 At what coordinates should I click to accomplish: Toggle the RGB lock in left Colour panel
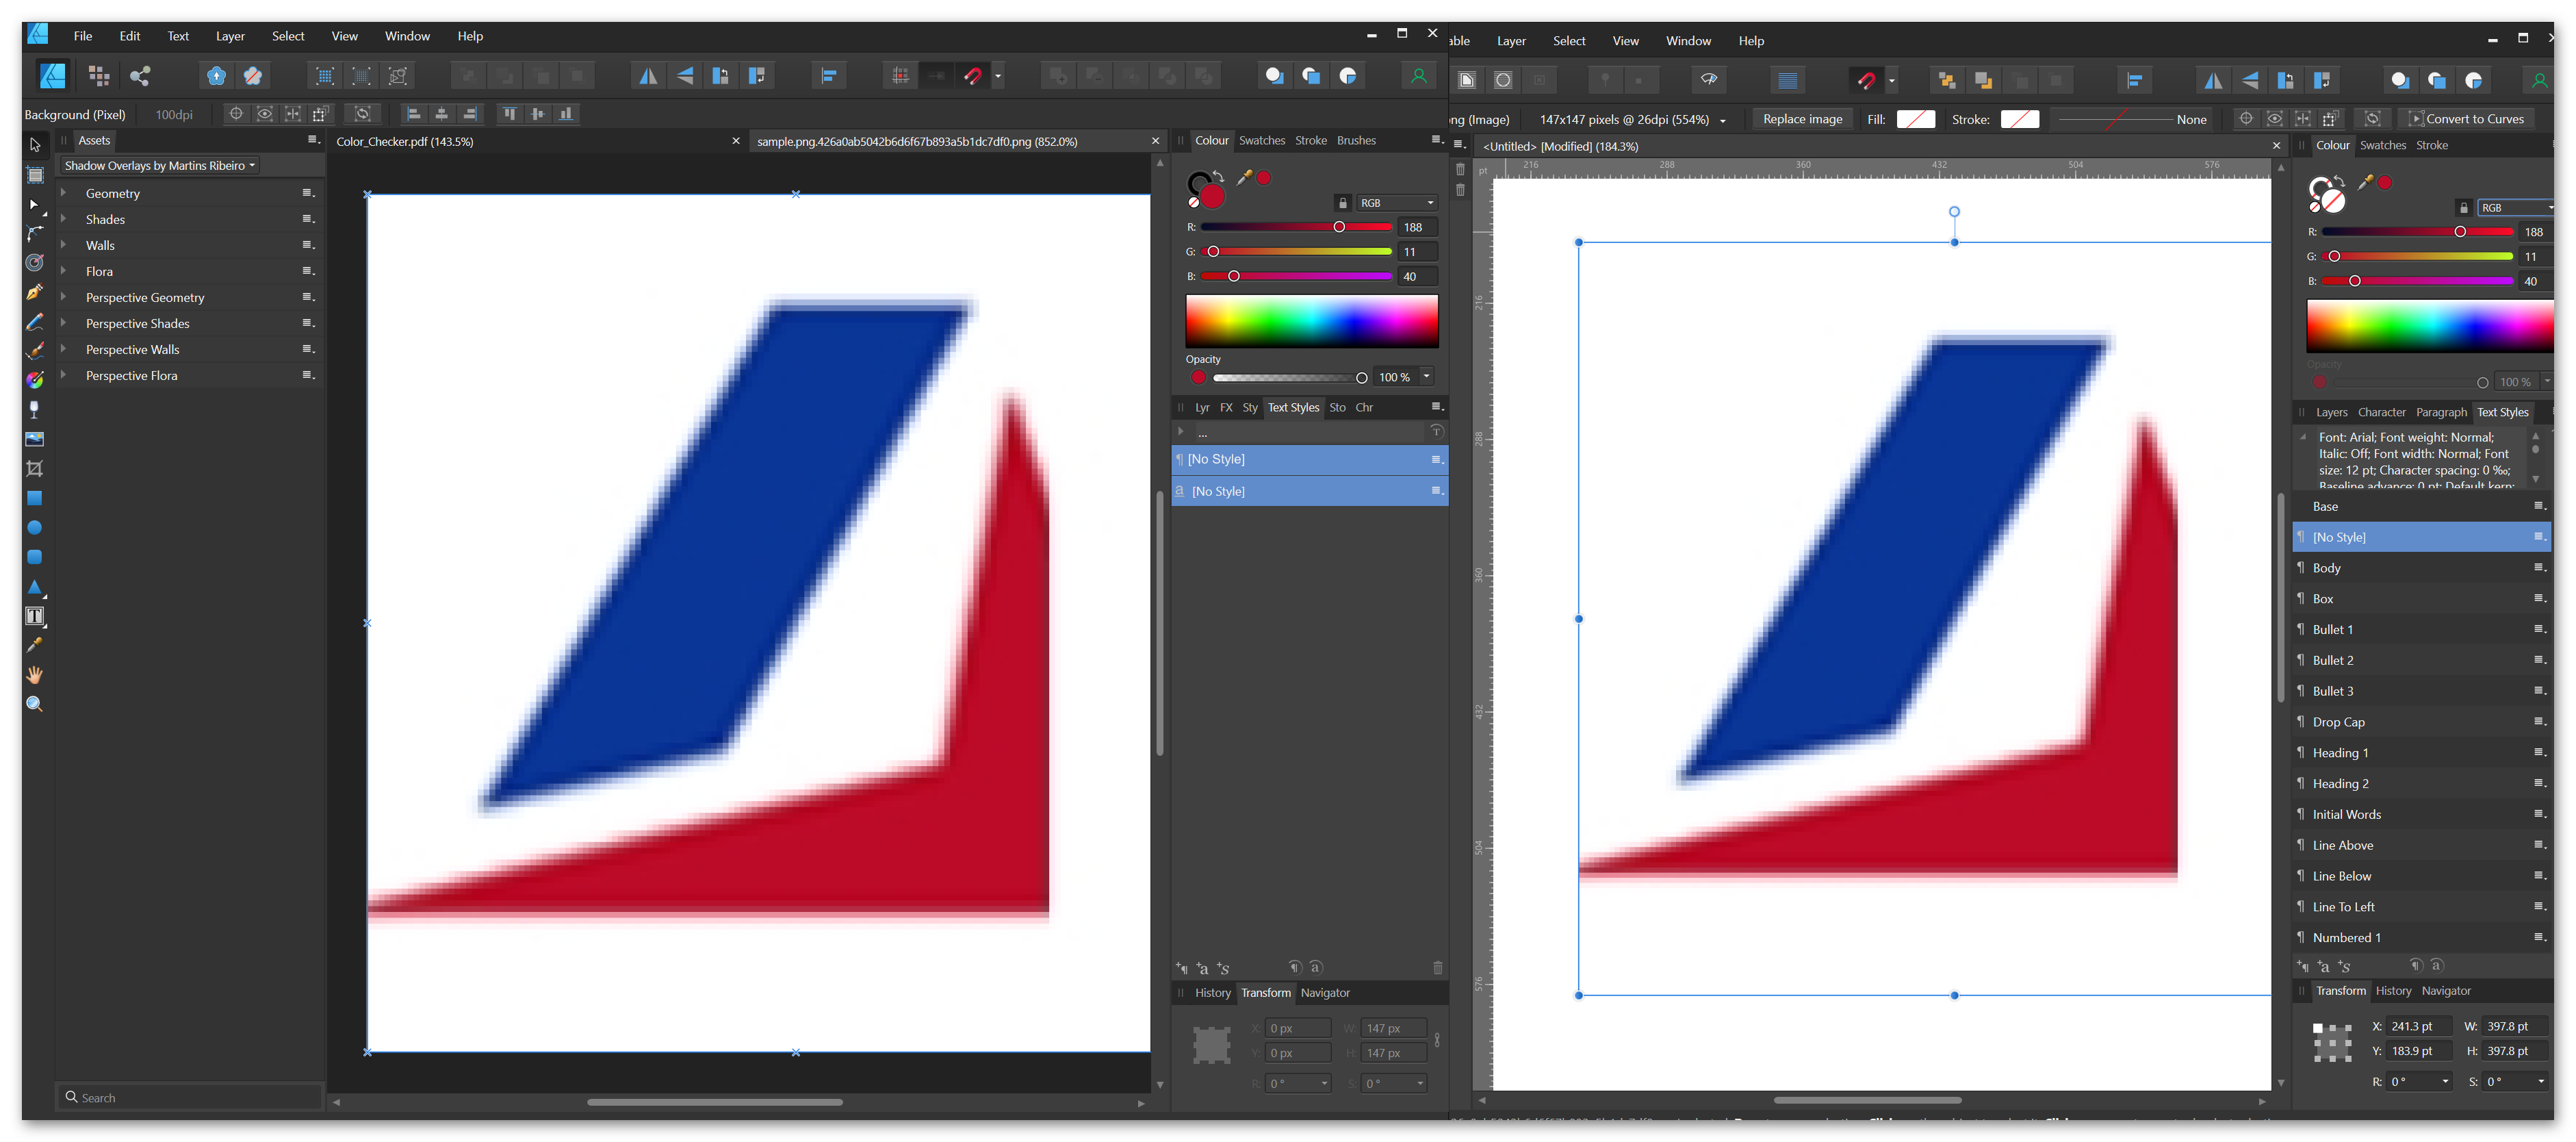pyautogui.click(x=1343, y=203)
